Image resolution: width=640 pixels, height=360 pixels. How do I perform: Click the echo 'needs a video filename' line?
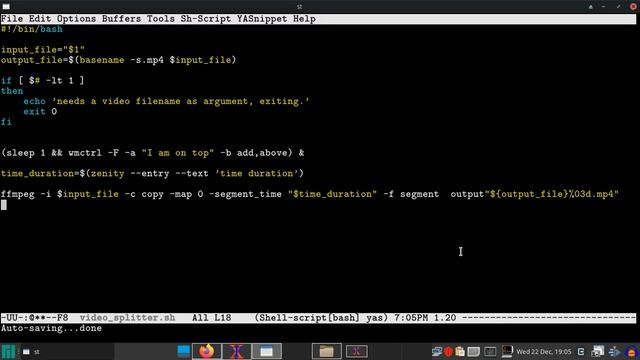coord(166,101)
